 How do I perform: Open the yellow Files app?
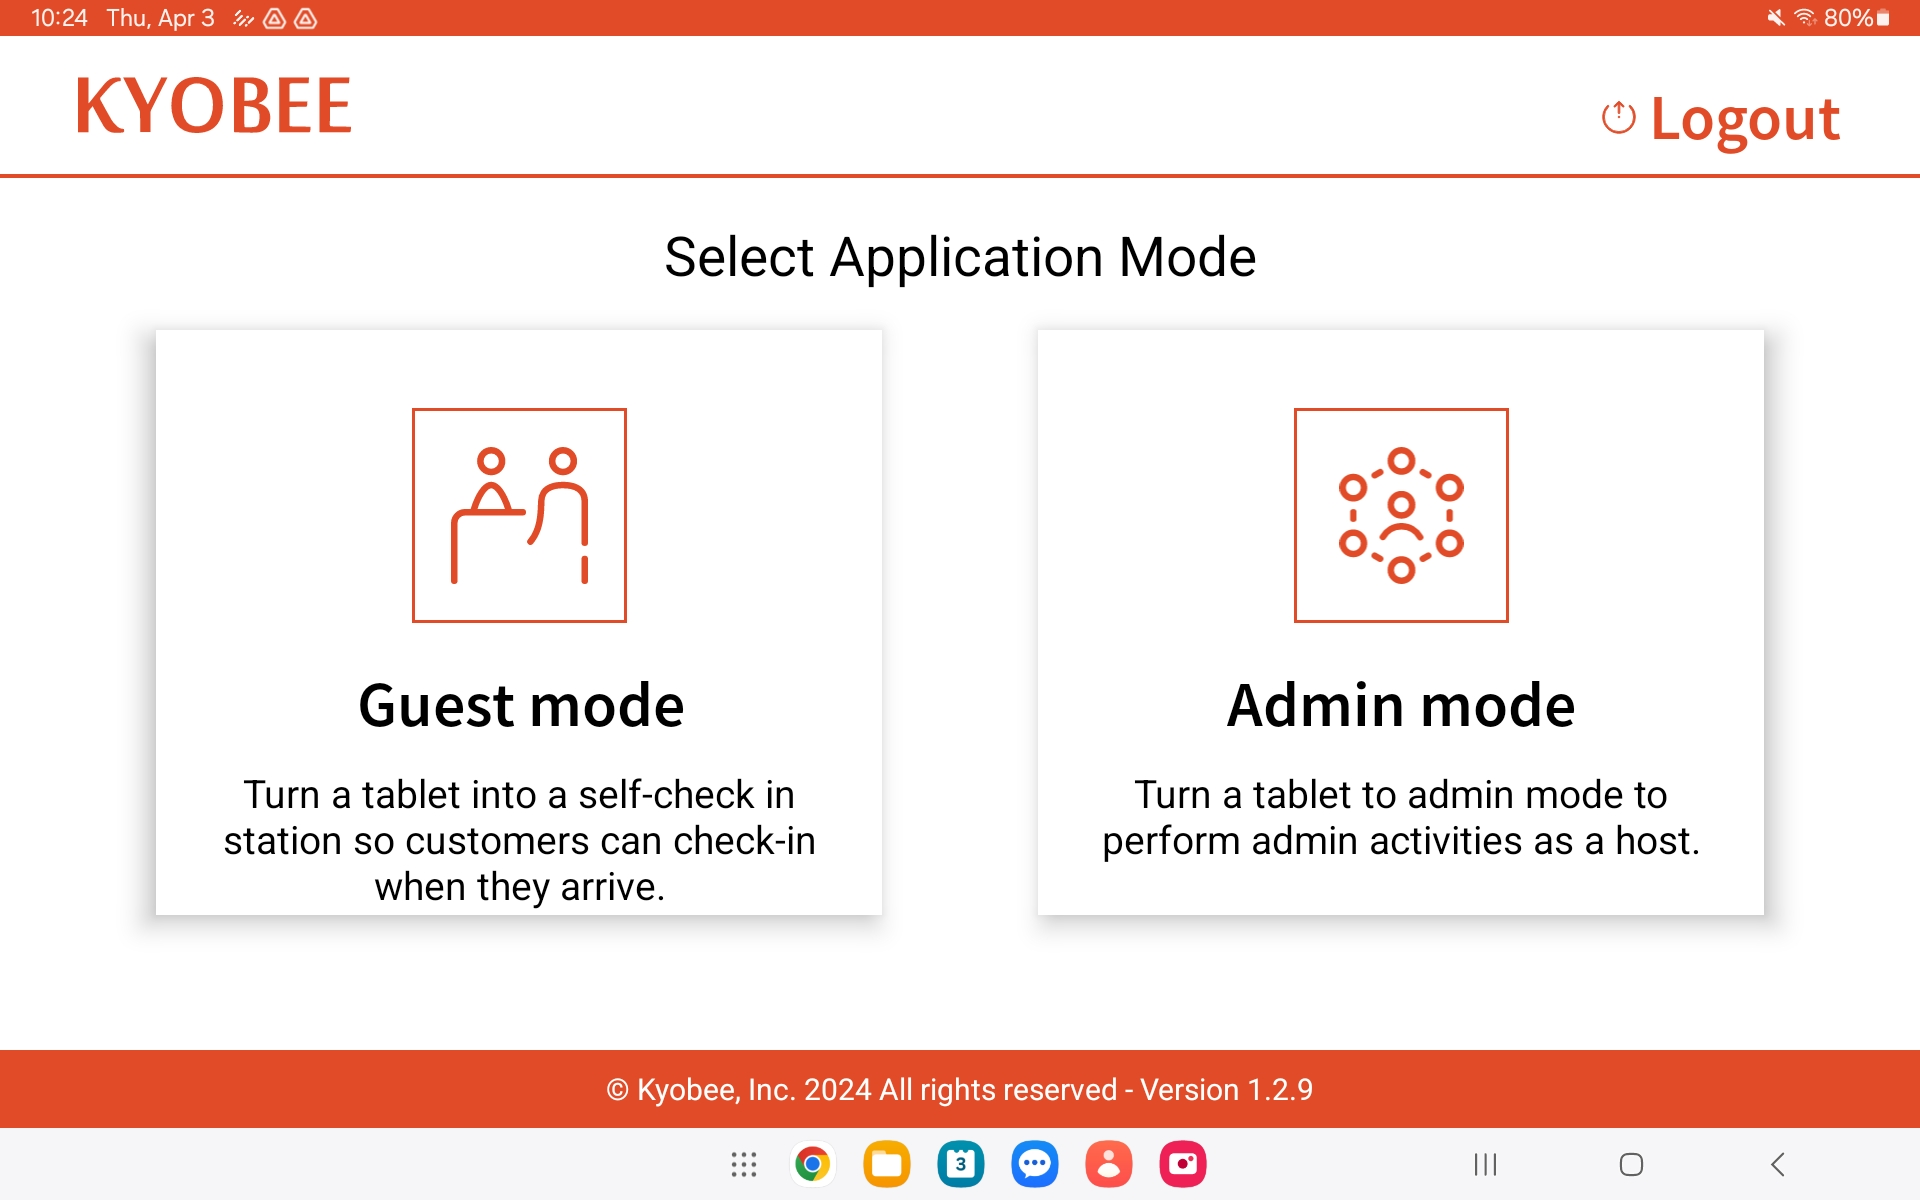pos(886,1164)
